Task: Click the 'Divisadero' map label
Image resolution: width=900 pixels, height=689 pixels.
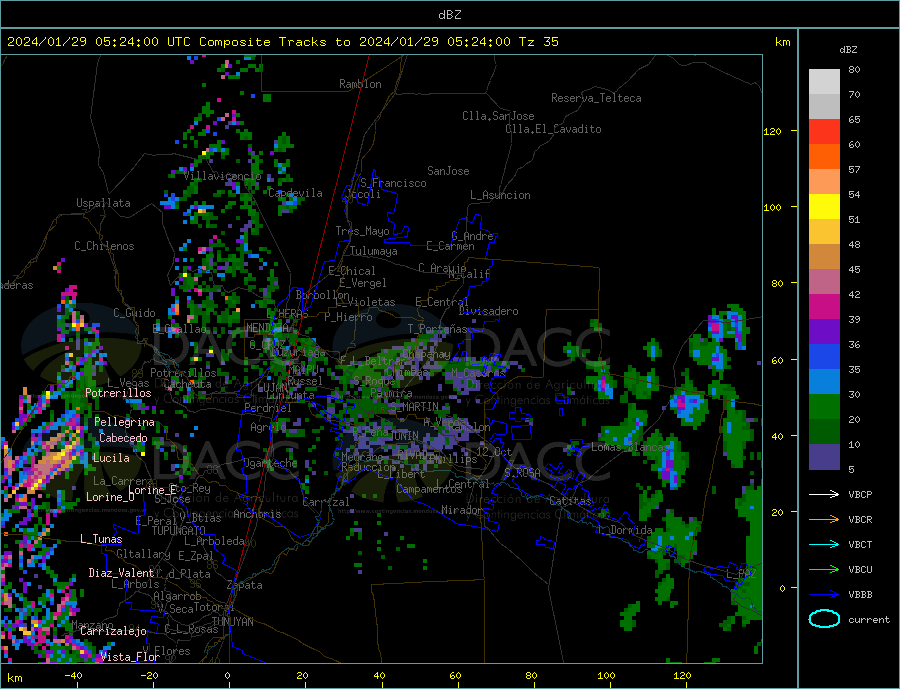Action: click(488, 311)
